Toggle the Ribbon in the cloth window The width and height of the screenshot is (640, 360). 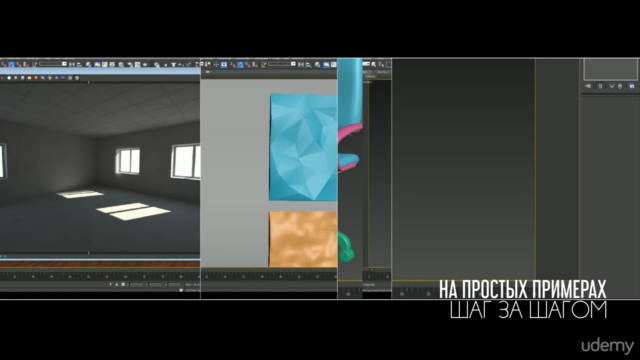point(326,64)
